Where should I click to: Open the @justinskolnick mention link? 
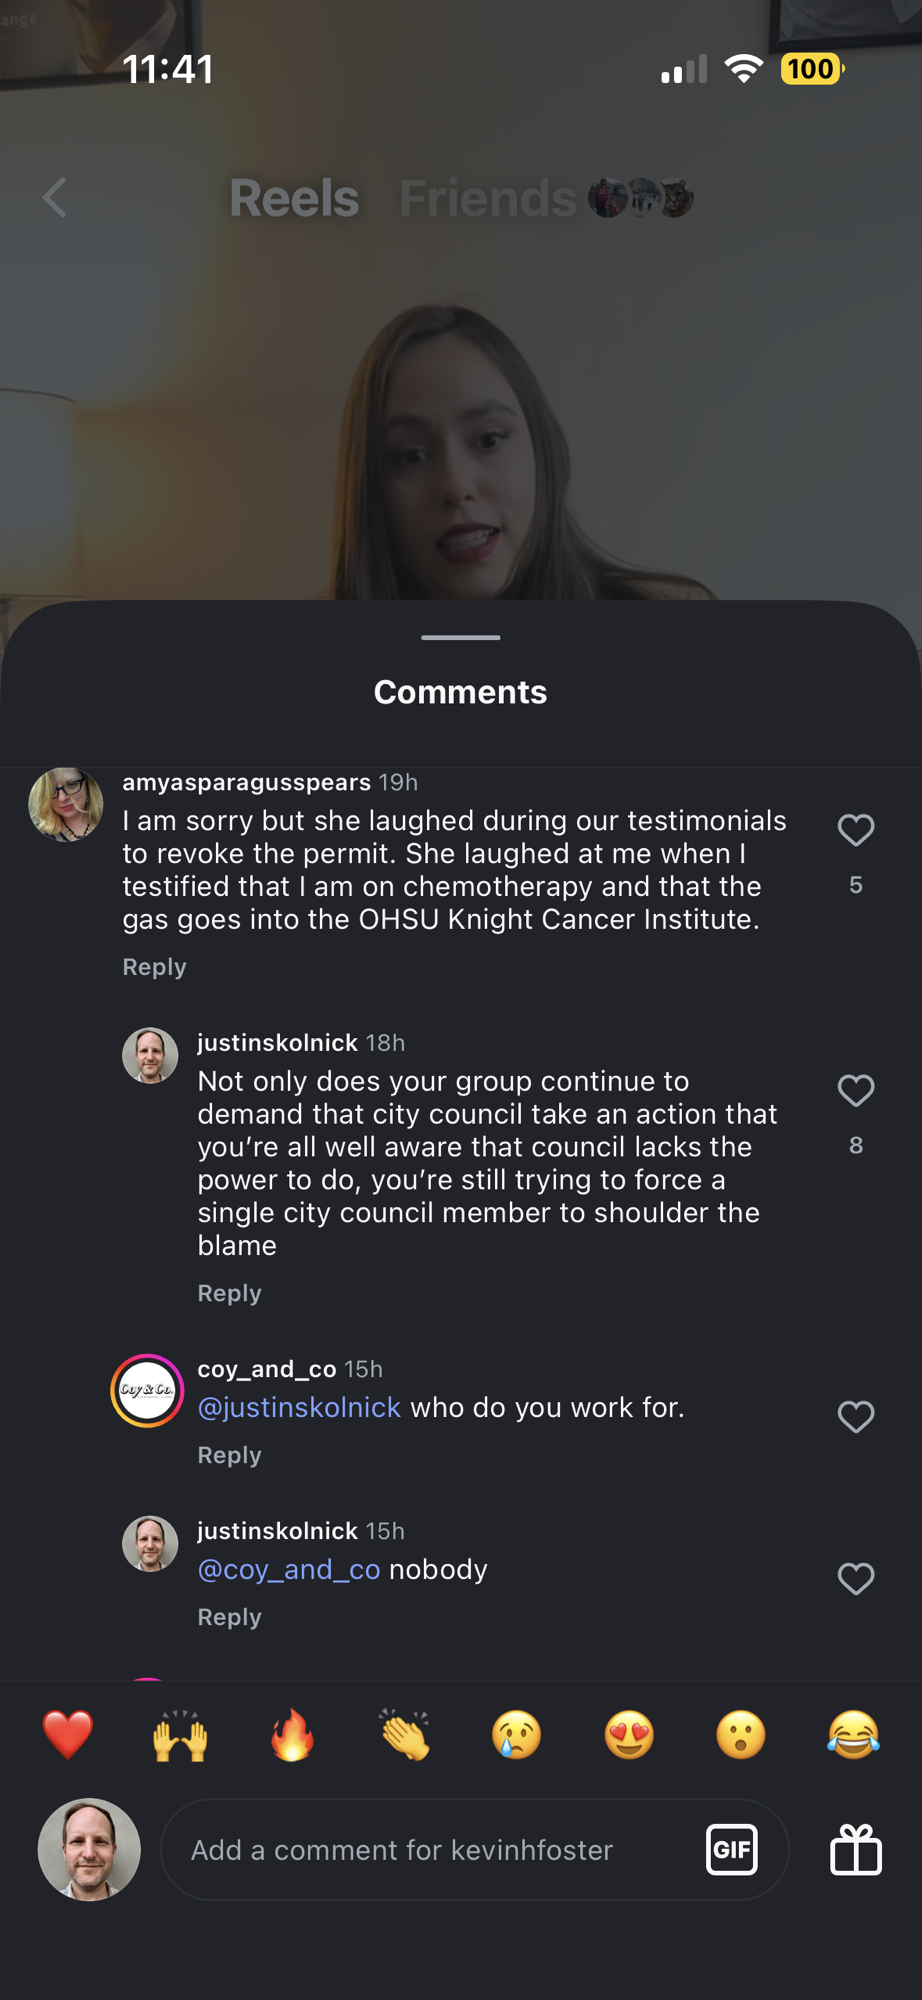[299, 1407]
